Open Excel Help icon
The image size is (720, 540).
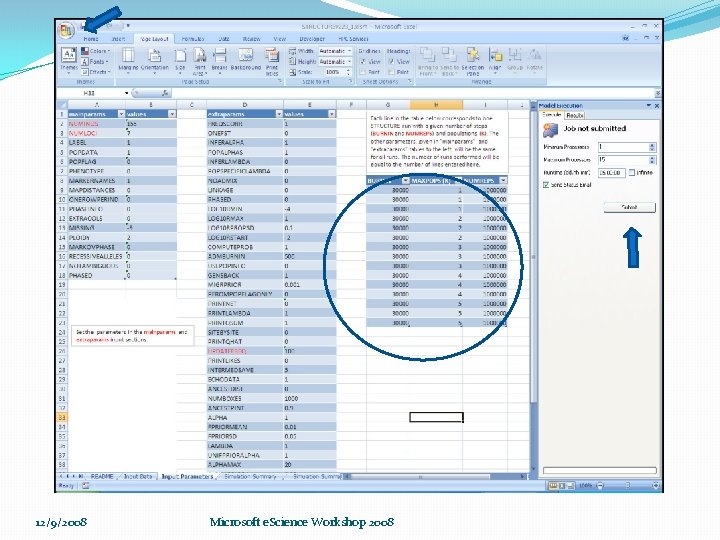(625, 38)
